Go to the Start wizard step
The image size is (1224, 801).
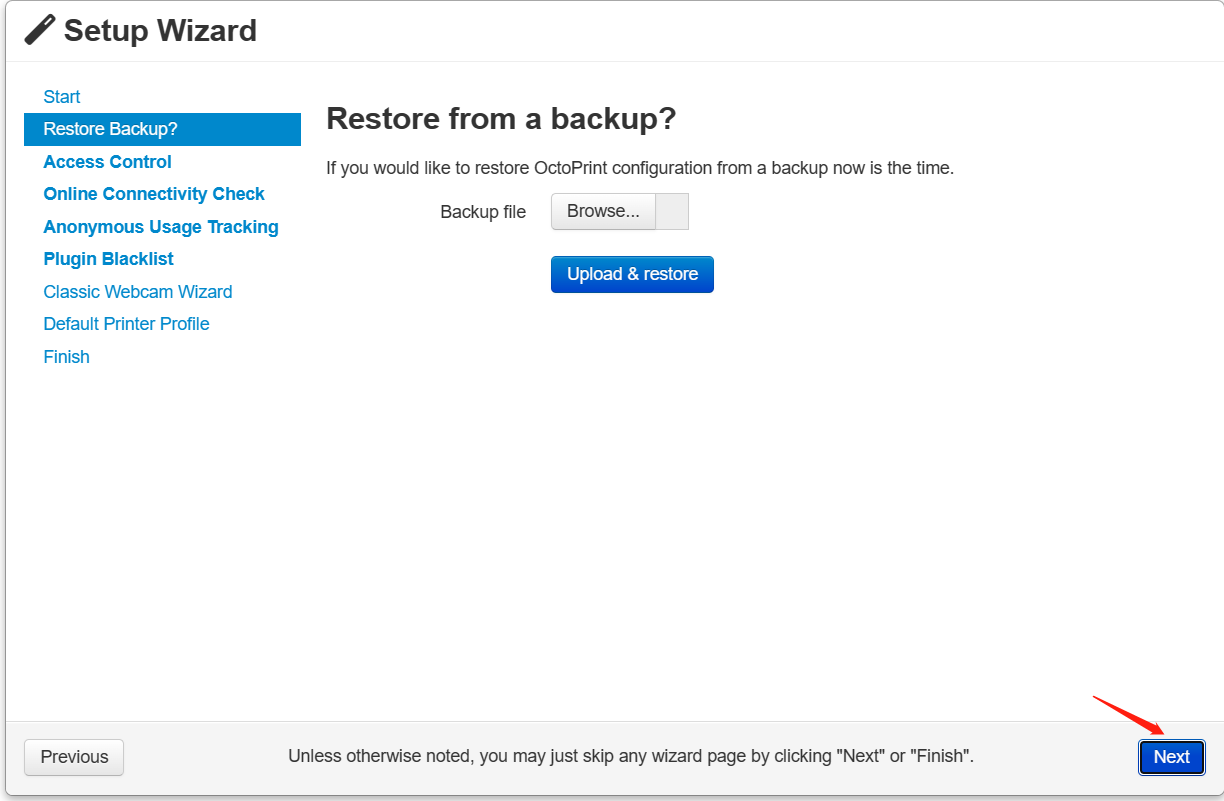(62, 97)
